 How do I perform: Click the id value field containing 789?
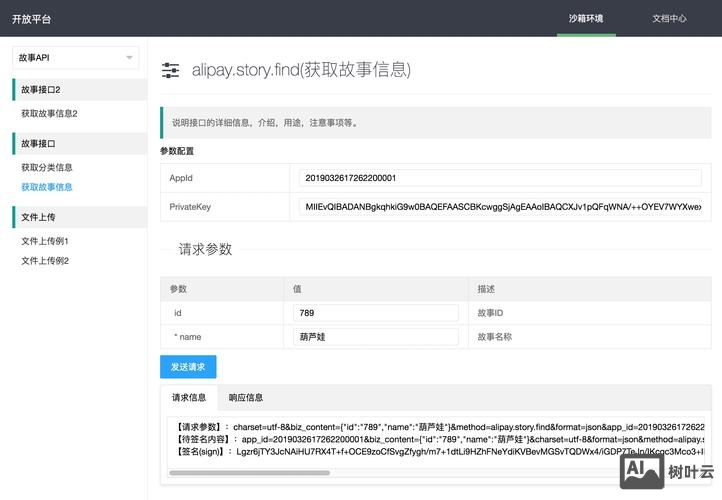click(376, 313)
